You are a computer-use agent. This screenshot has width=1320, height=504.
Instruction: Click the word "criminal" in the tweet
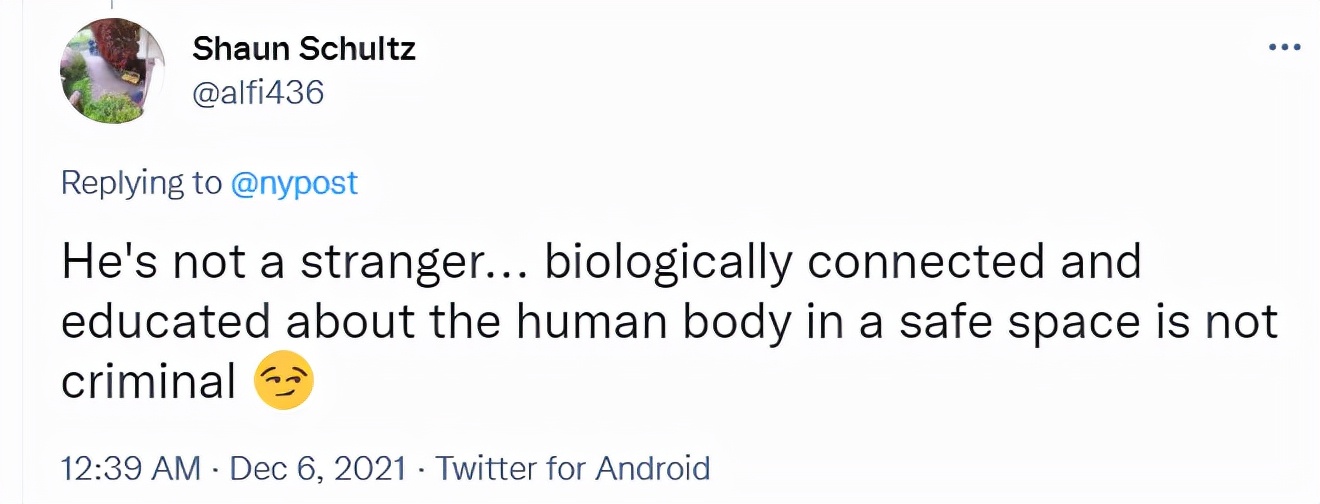pyautogui.click(x=147, y=382)
